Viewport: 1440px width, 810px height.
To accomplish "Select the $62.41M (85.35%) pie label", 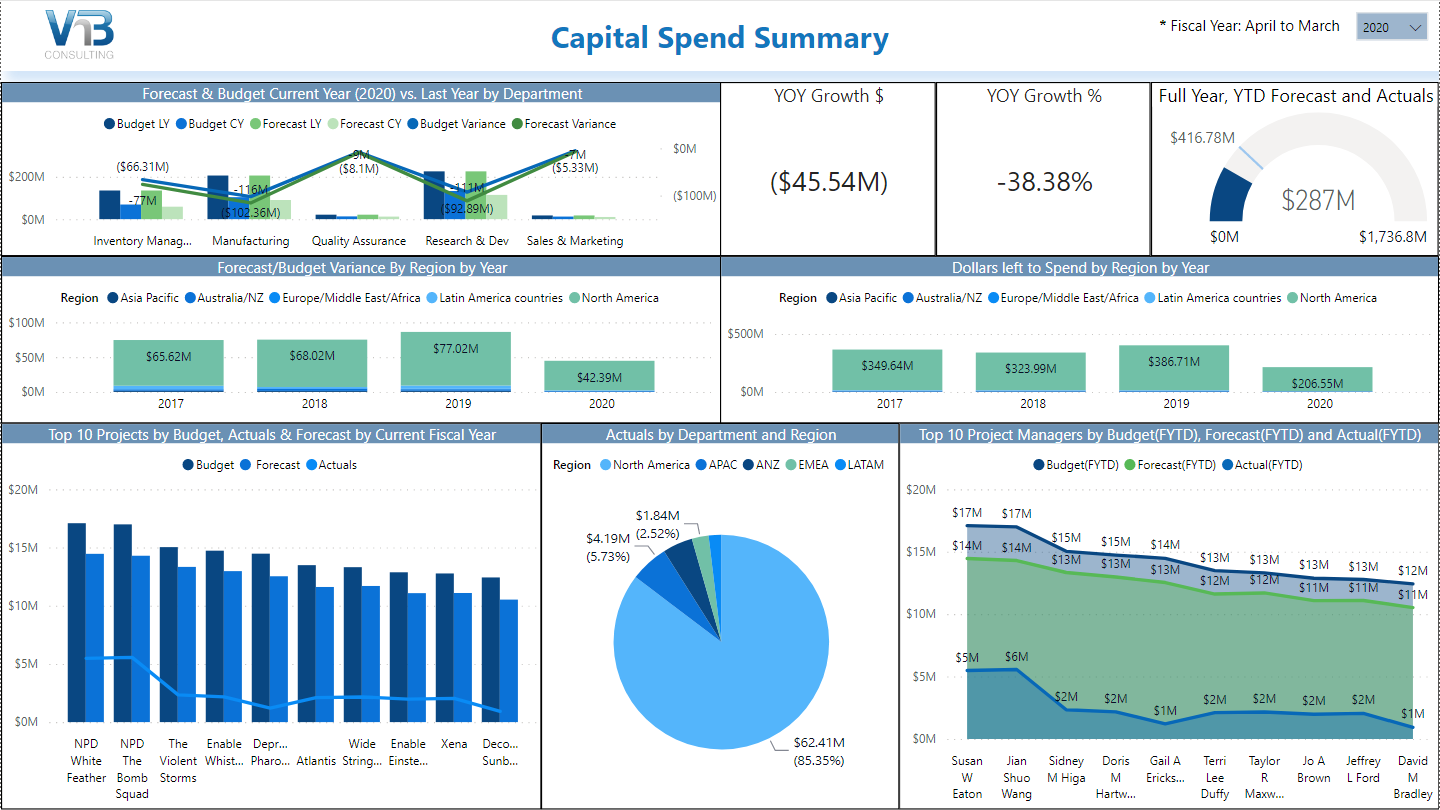I will (x=818, y=751).
